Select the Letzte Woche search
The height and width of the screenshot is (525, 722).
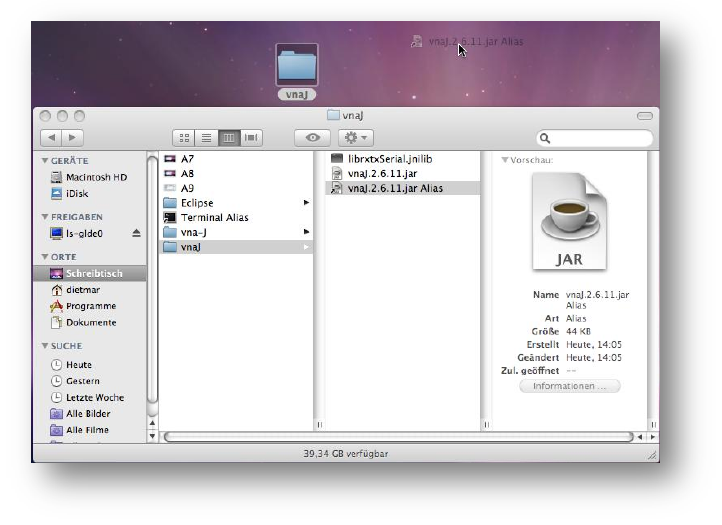point(87,397)
